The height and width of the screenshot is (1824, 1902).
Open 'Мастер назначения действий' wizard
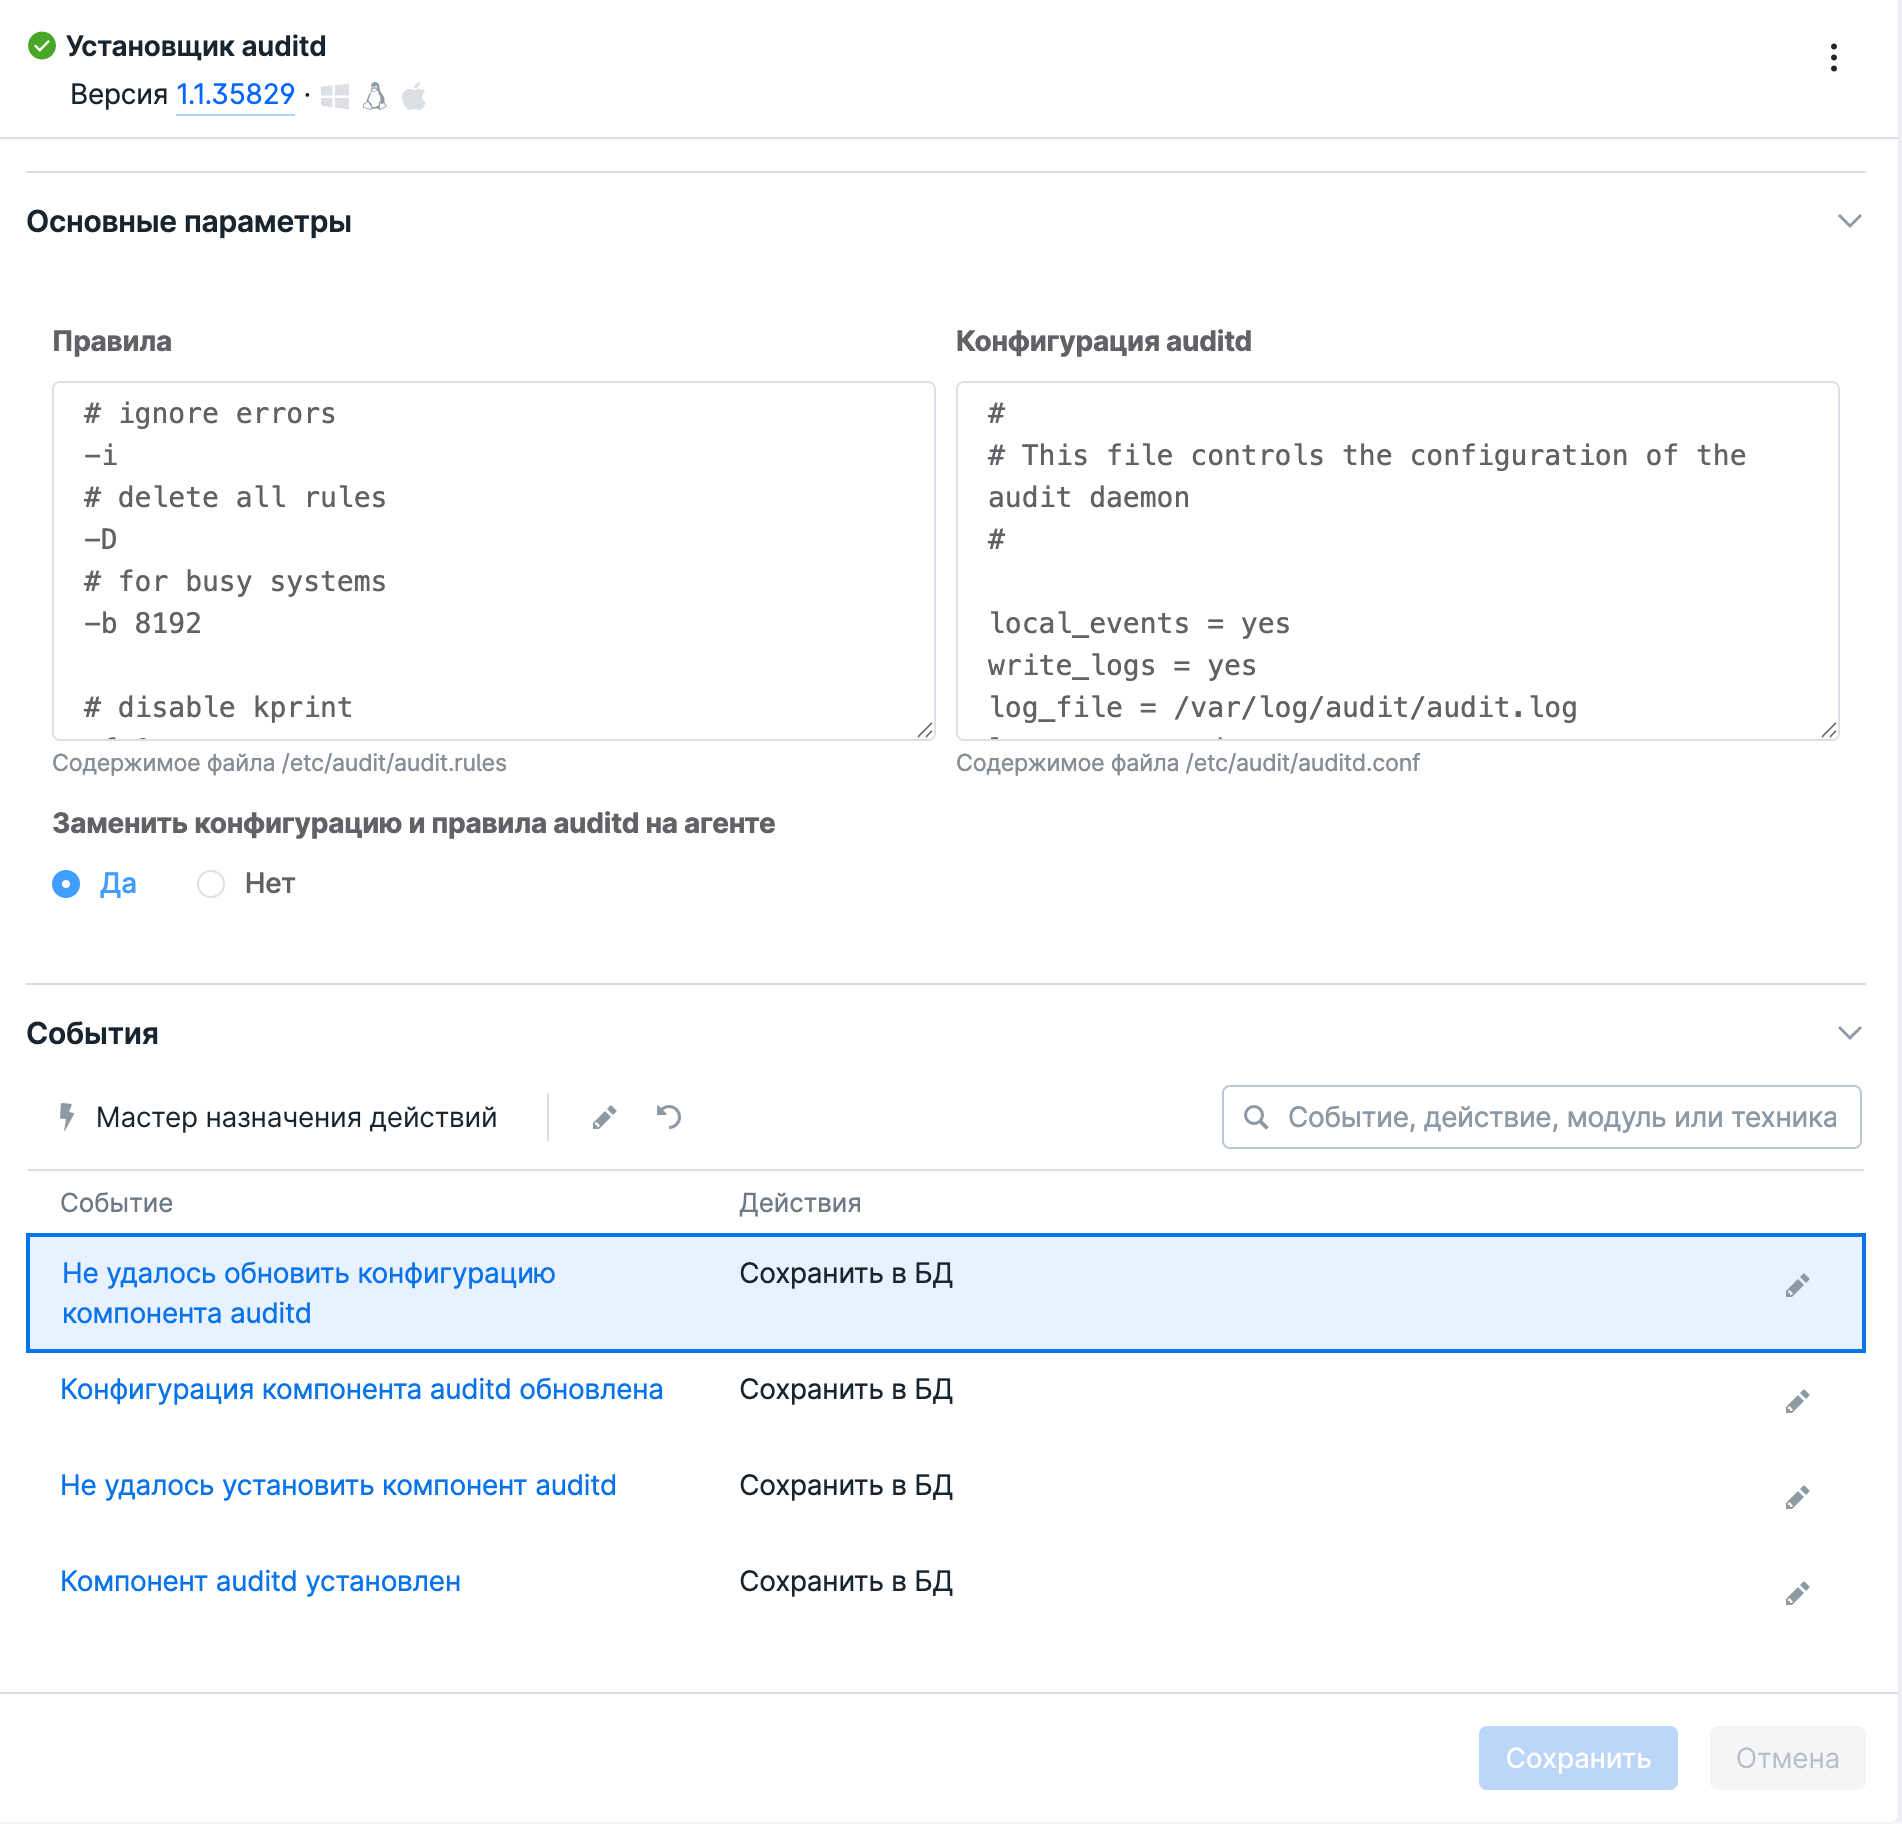(x=278, y=1117)
